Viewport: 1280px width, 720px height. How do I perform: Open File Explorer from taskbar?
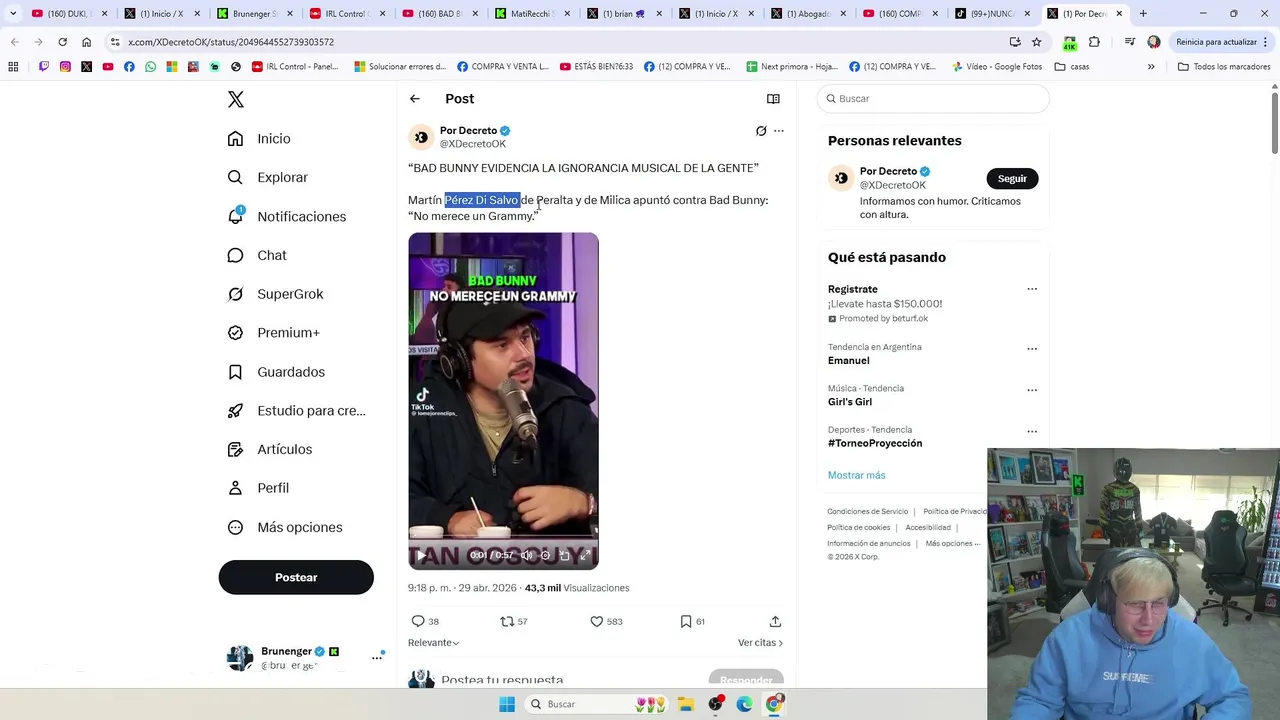(x=686, y=704)
